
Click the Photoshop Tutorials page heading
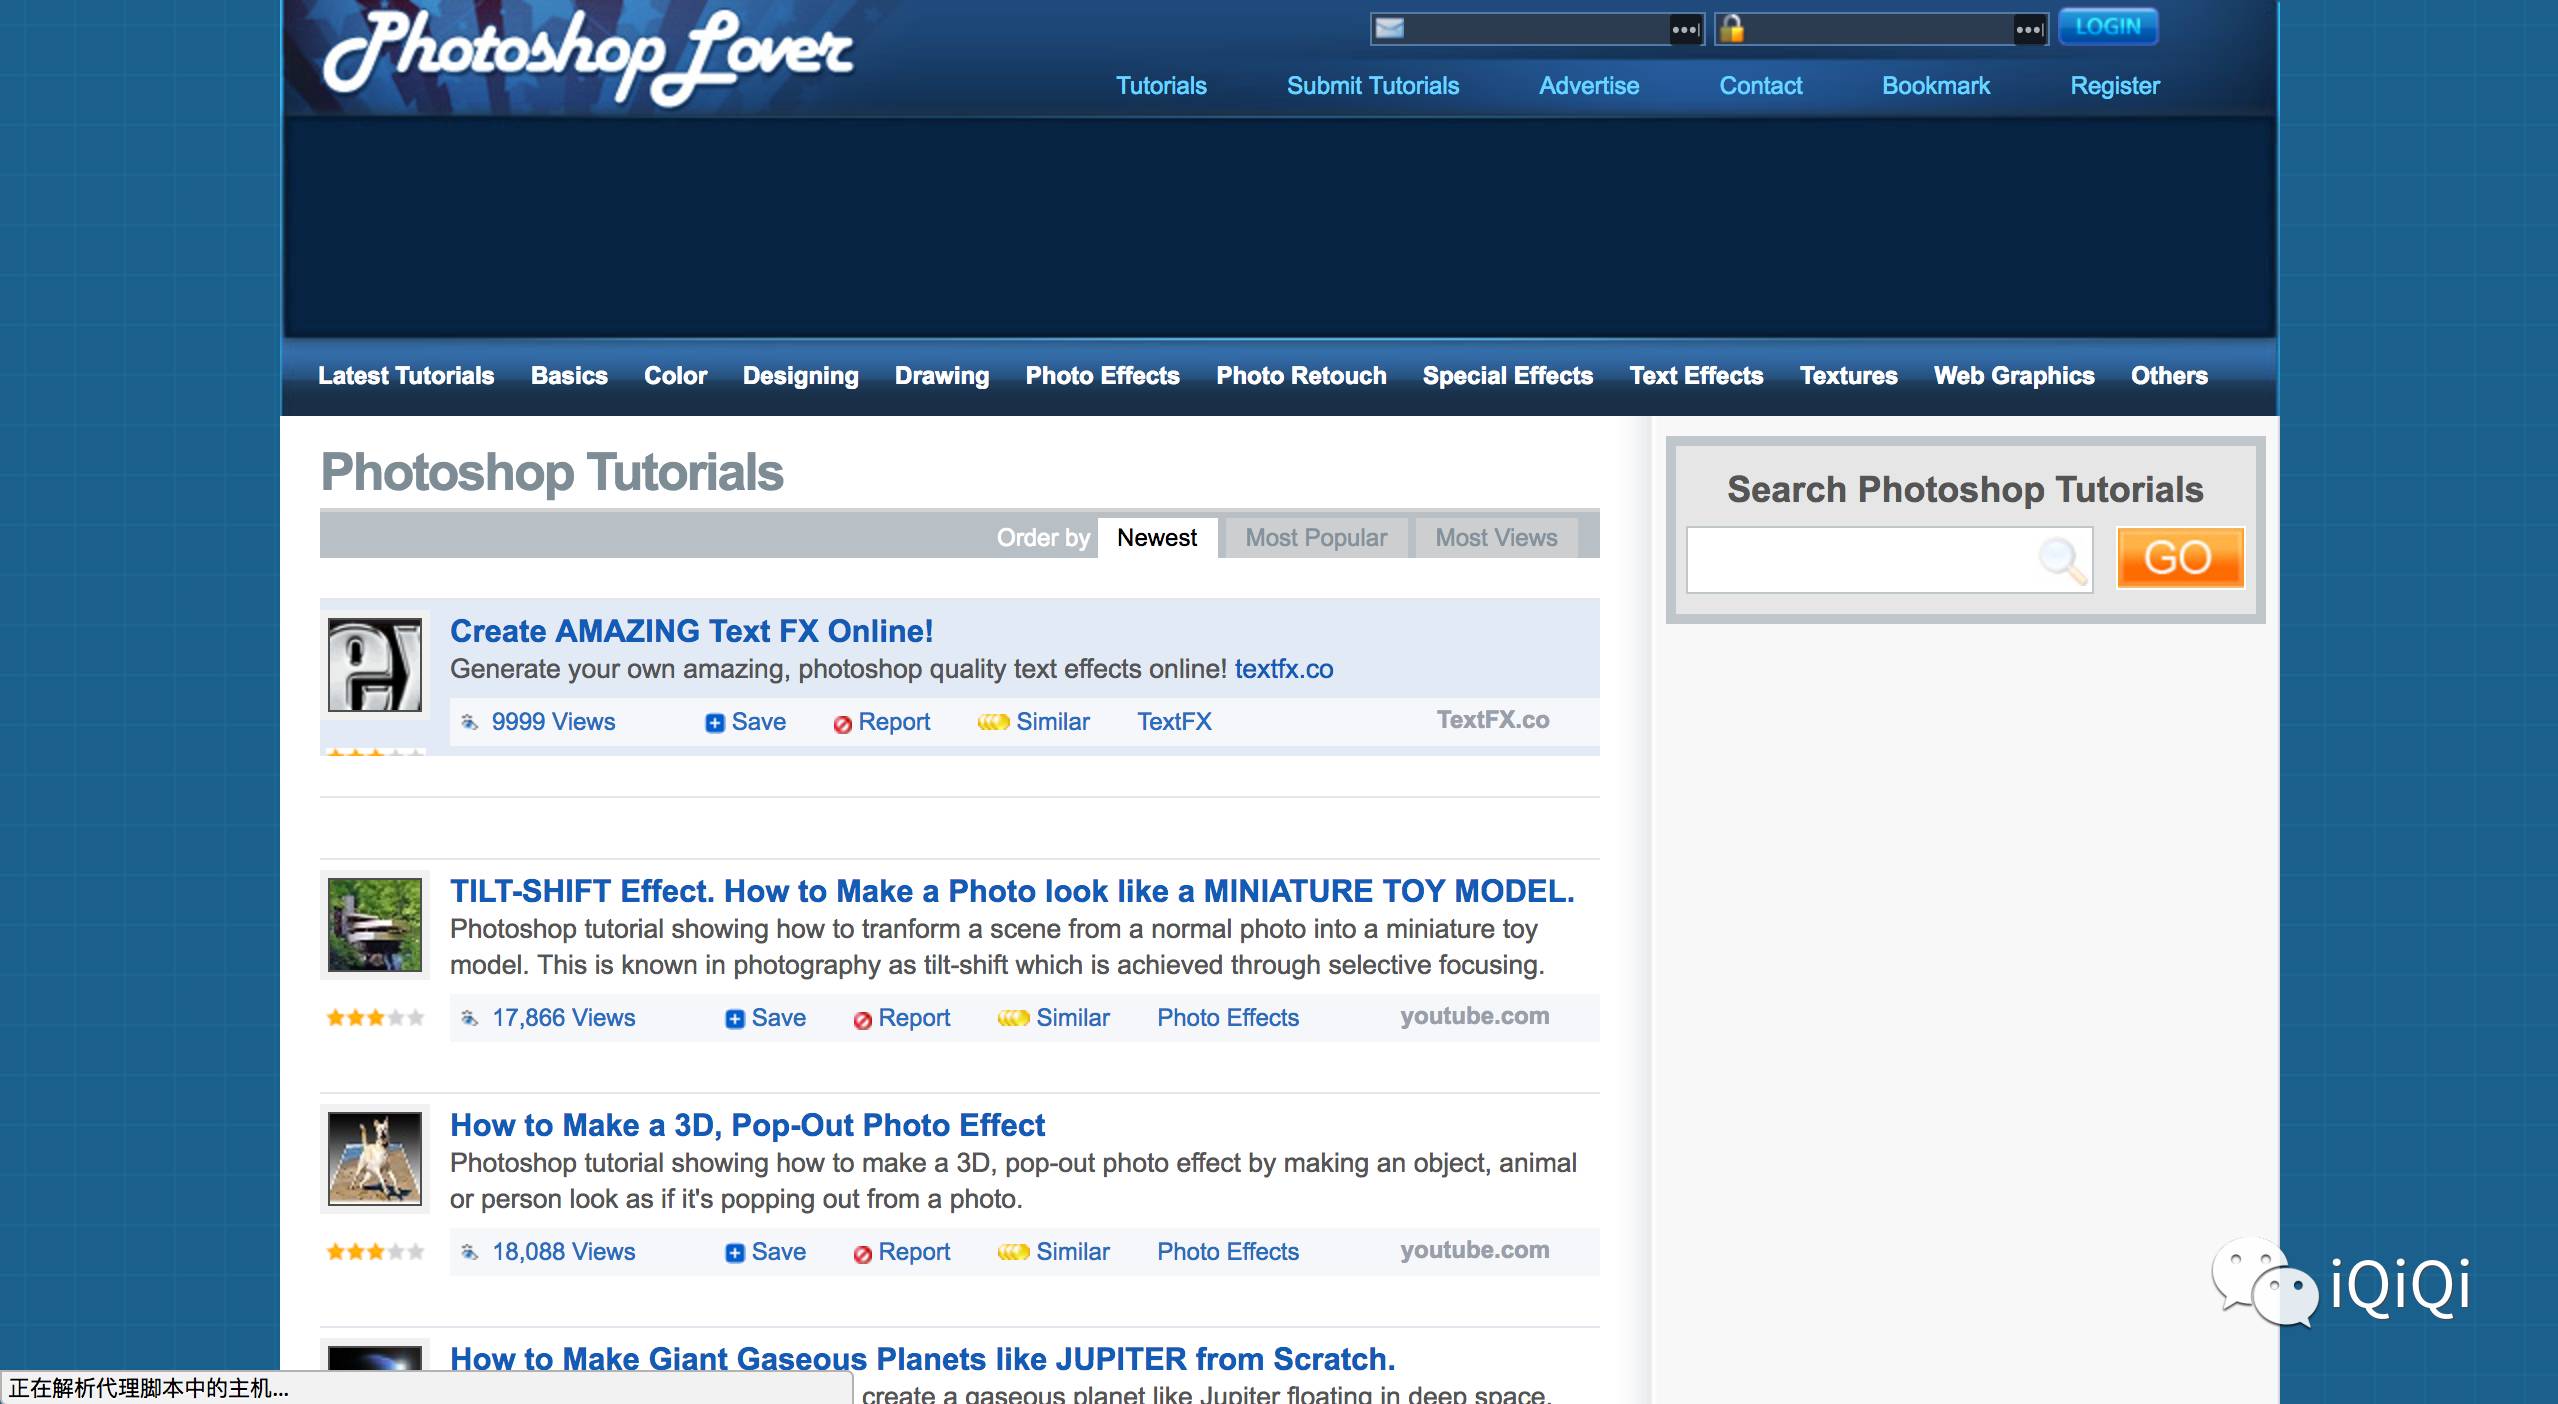(552, 472)
